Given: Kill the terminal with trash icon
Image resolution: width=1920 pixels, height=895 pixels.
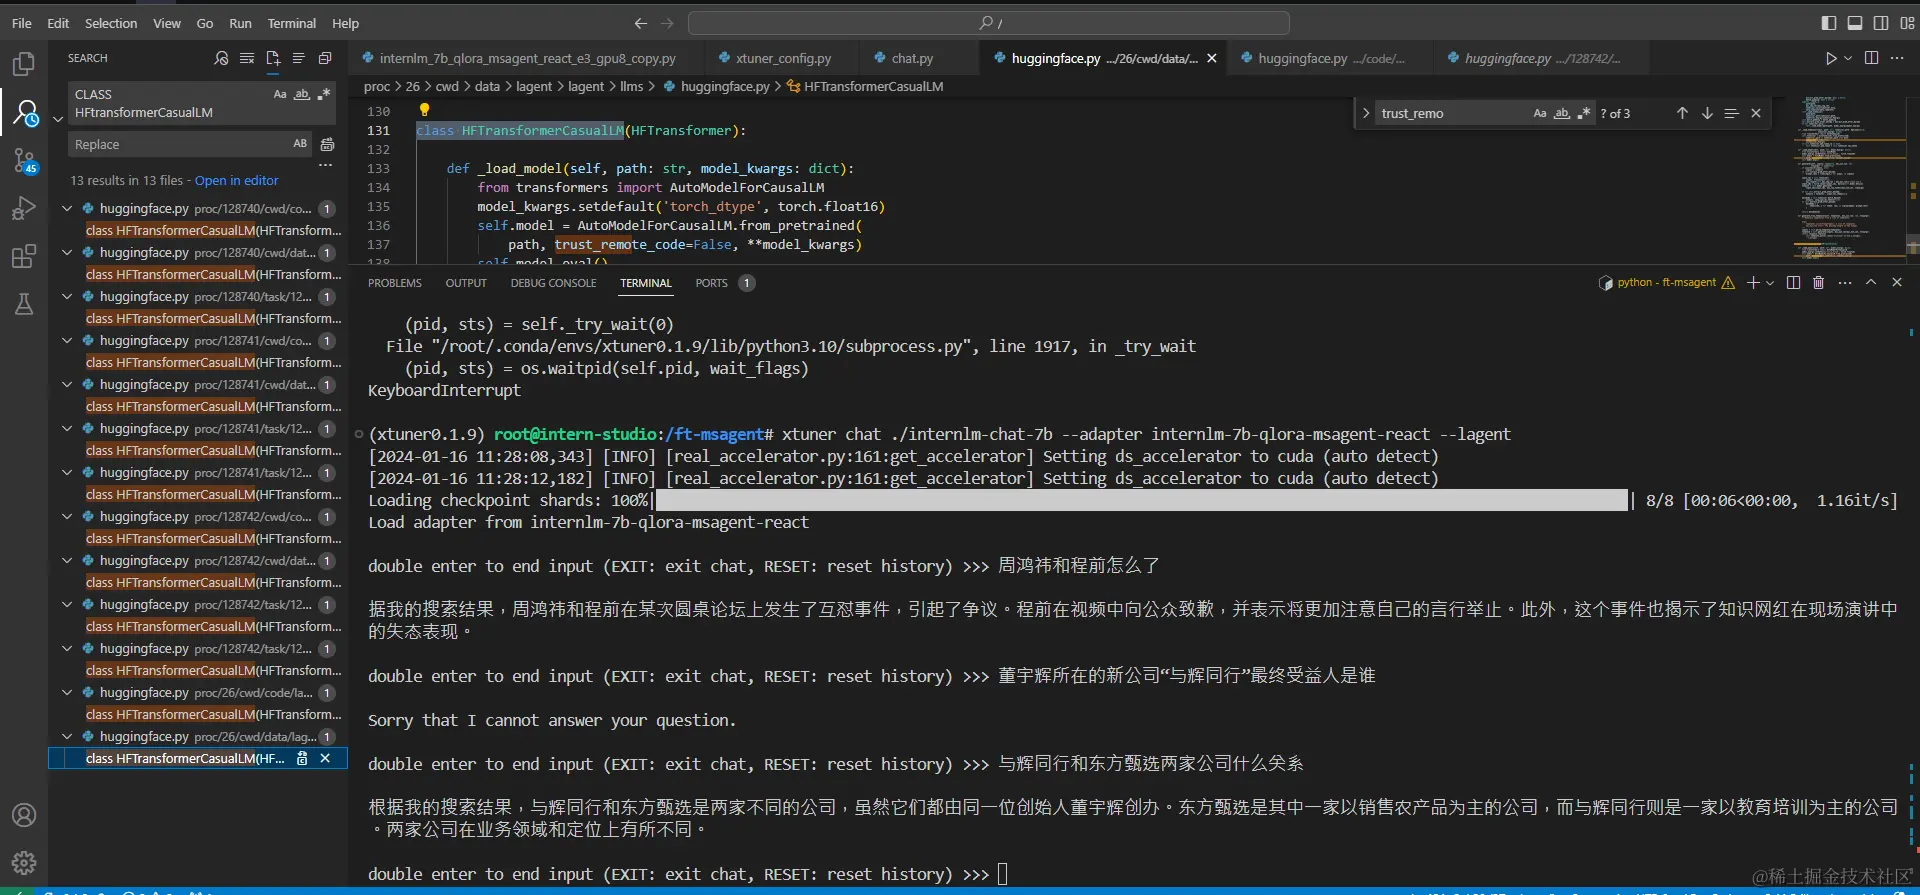Looking at the screenshot, I should point(1819,283).
